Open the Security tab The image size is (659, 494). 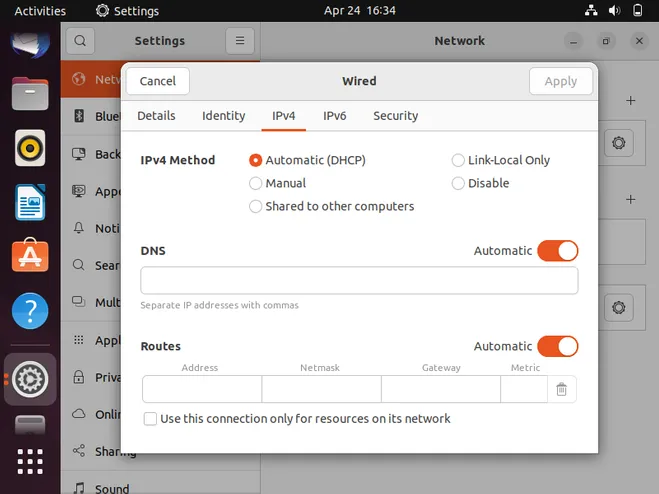tap(395, 116)
